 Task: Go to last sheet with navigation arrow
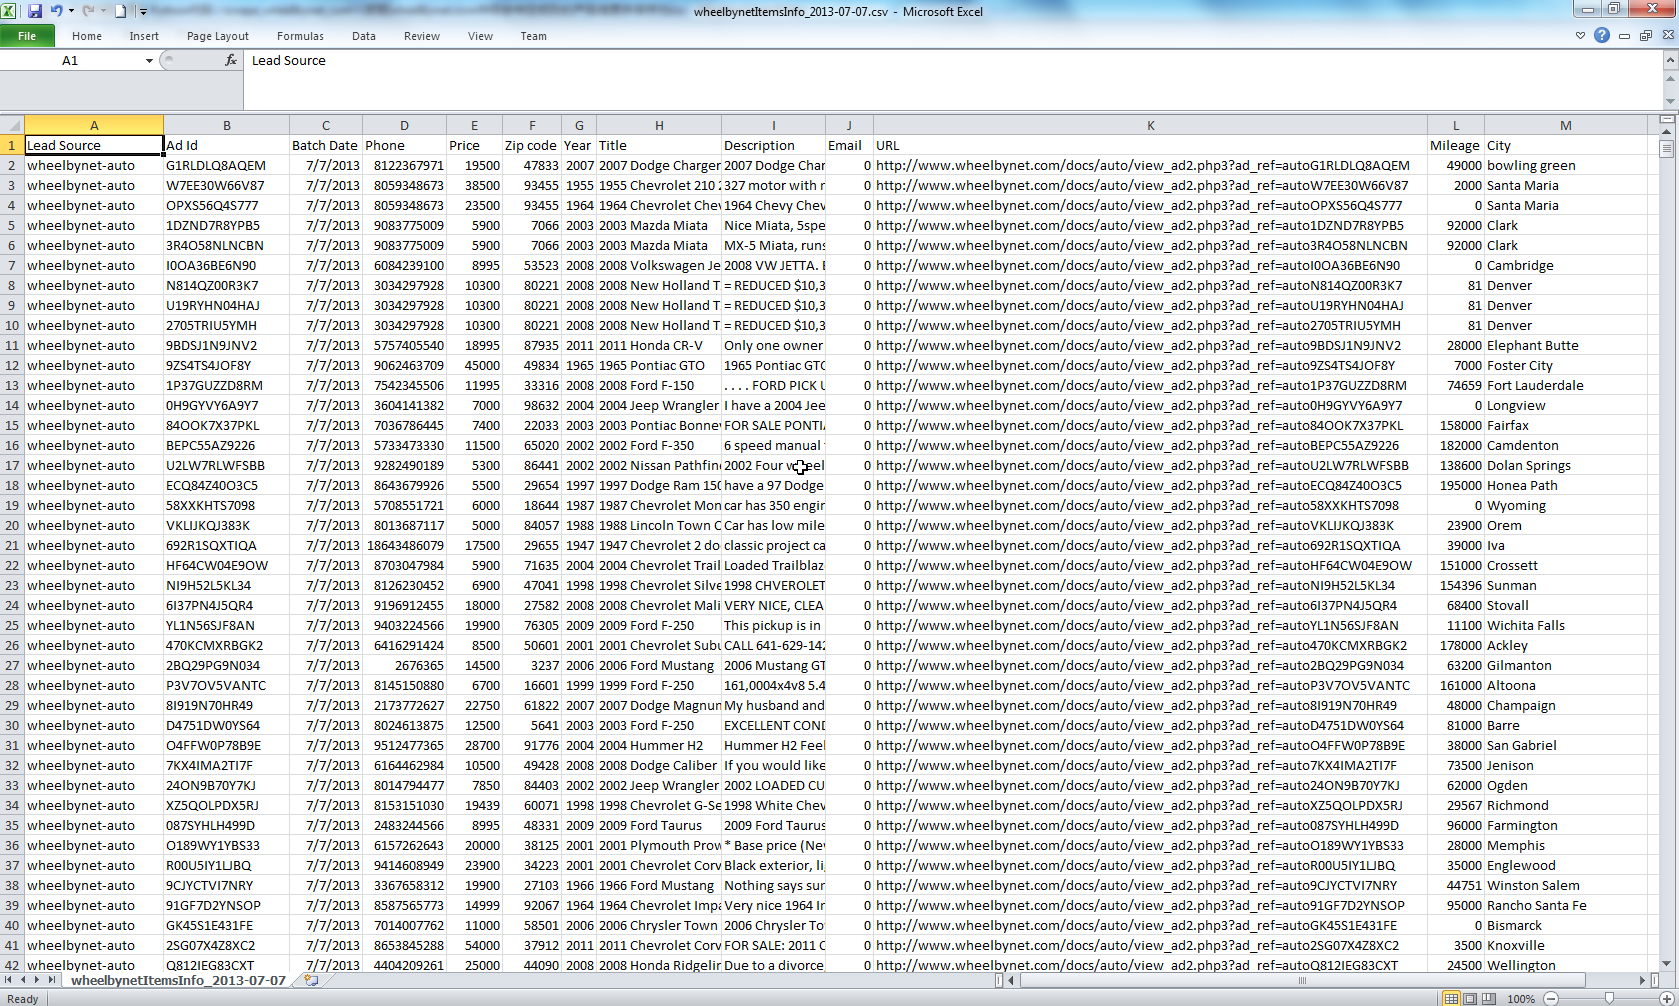pyautogui.click(x=51, y=980)
